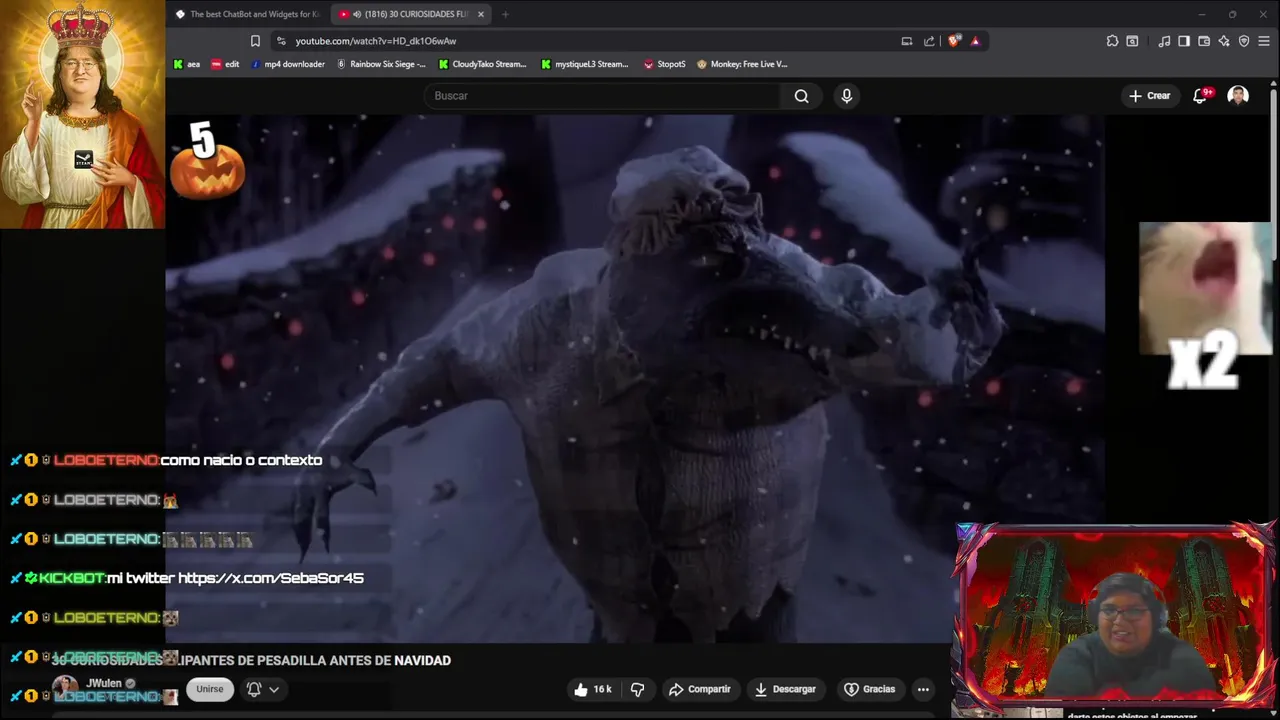
Task: Click the browser extension icon next to puzzle
Action: [1132, 41]
